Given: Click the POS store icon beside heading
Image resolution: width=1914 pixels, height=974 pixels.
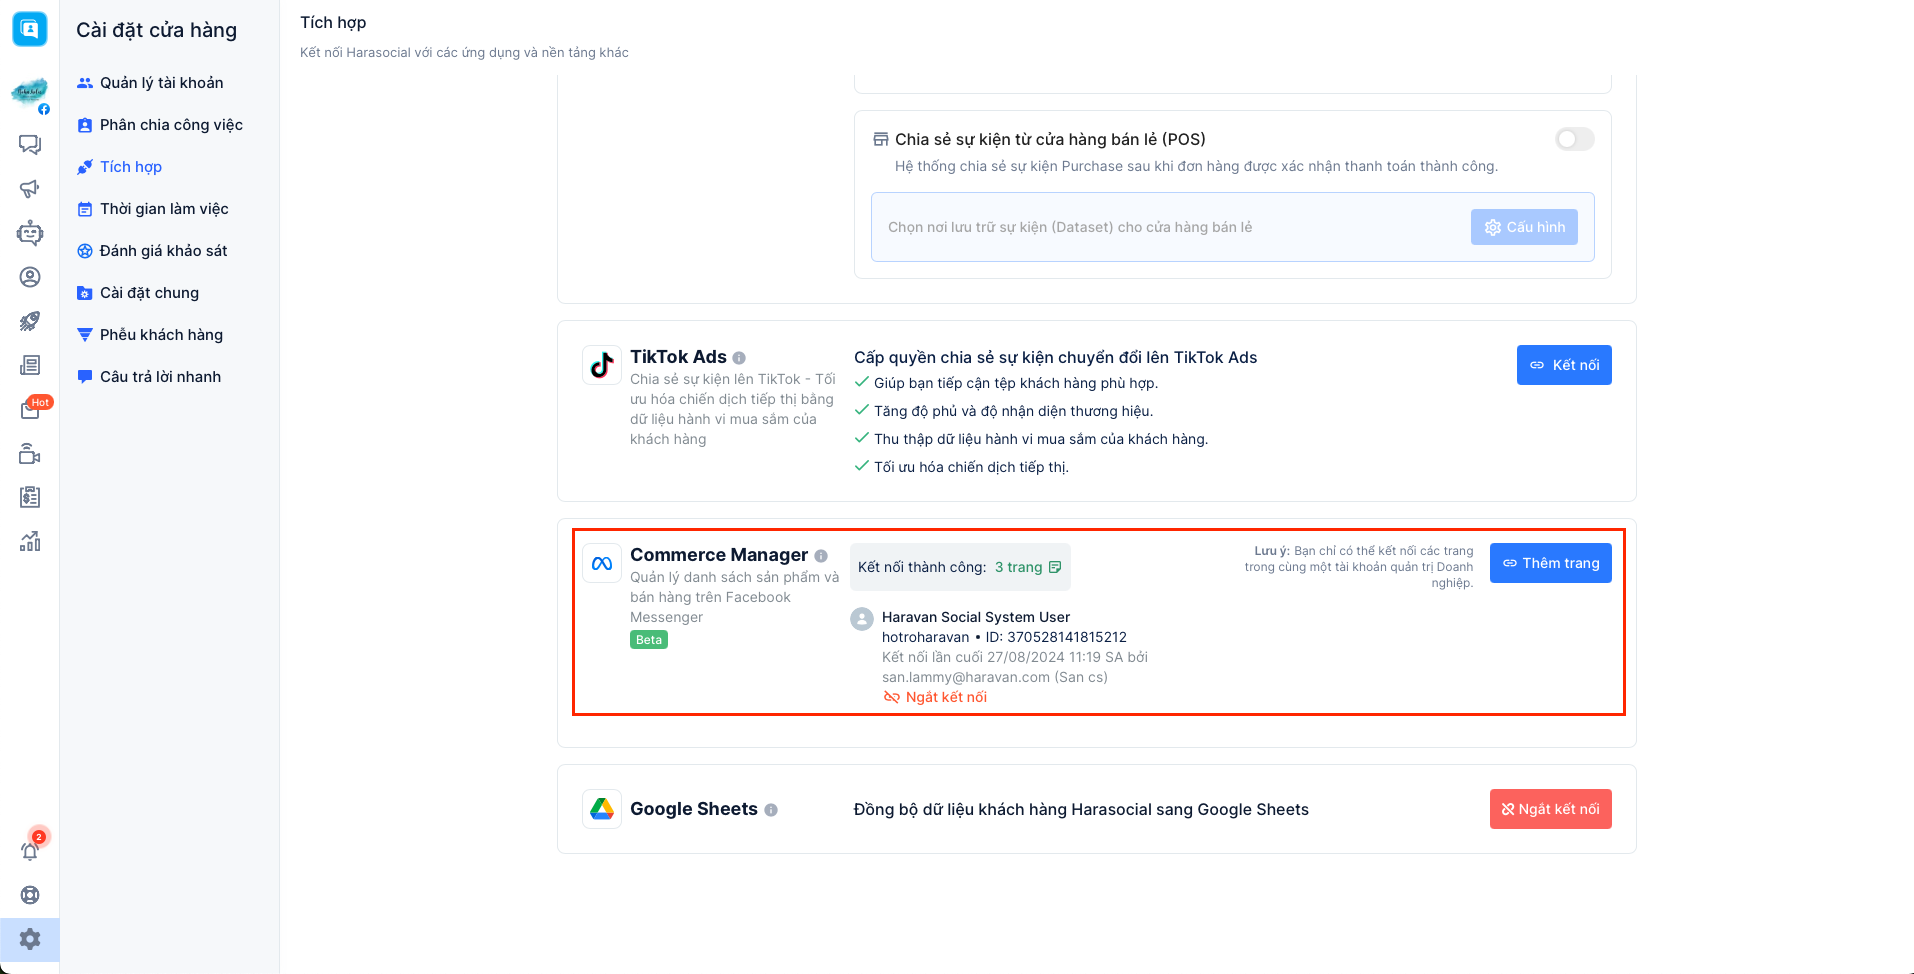Looking at the screenshot, I should [x=881, y=139].
